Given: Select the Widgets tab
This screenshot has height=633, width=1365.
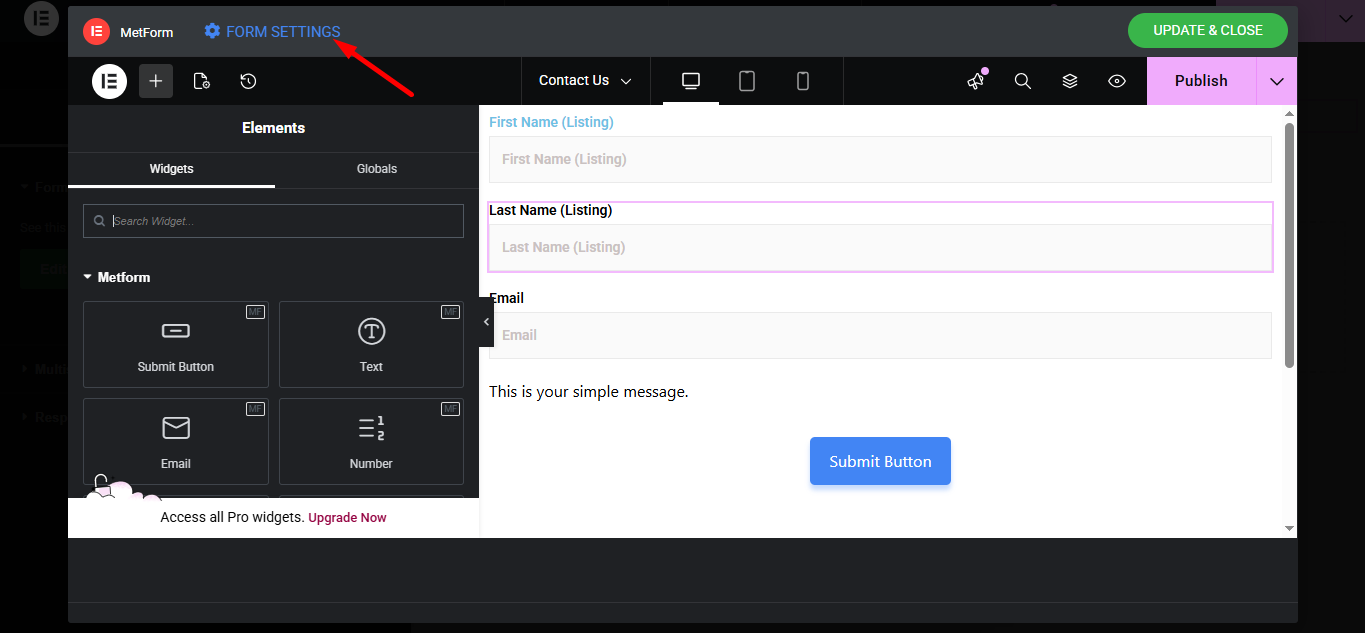Looking at the screenshot, I should tap(171, 169).
